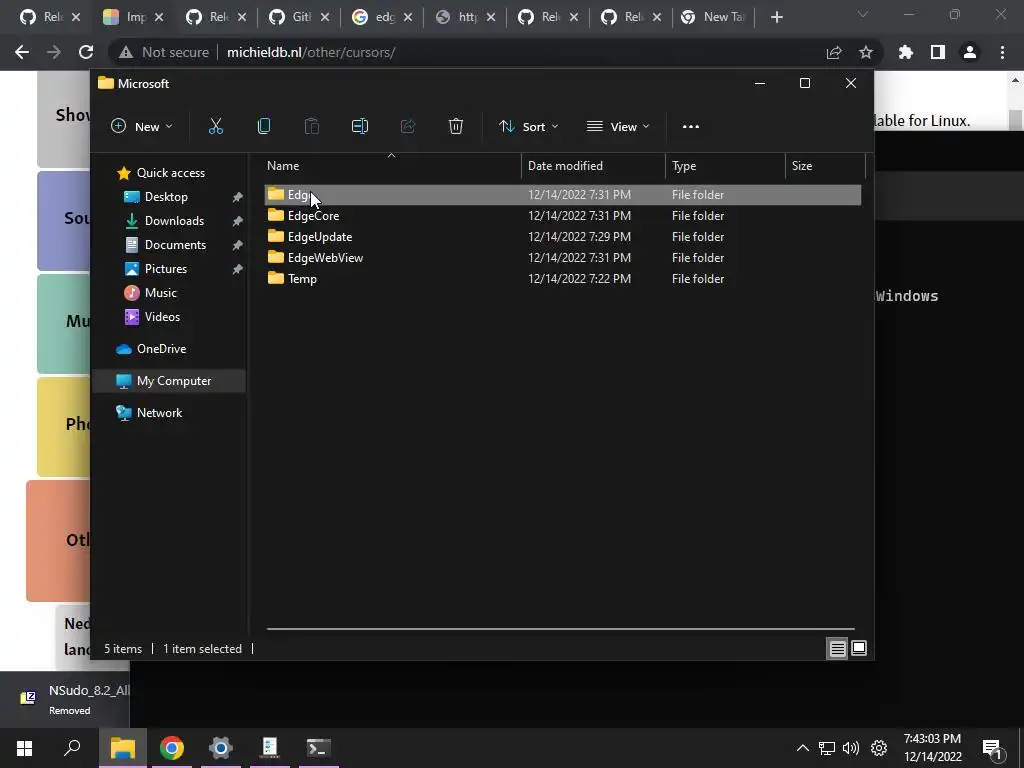Close the 'Imp' Chrome tab
Screen dimensions: 1024x768
(x=159, y=18)
